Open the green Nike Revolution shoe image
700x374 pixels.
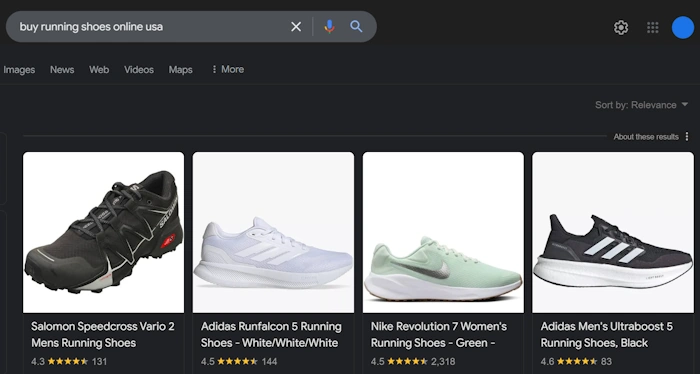(x=443, y=232)
